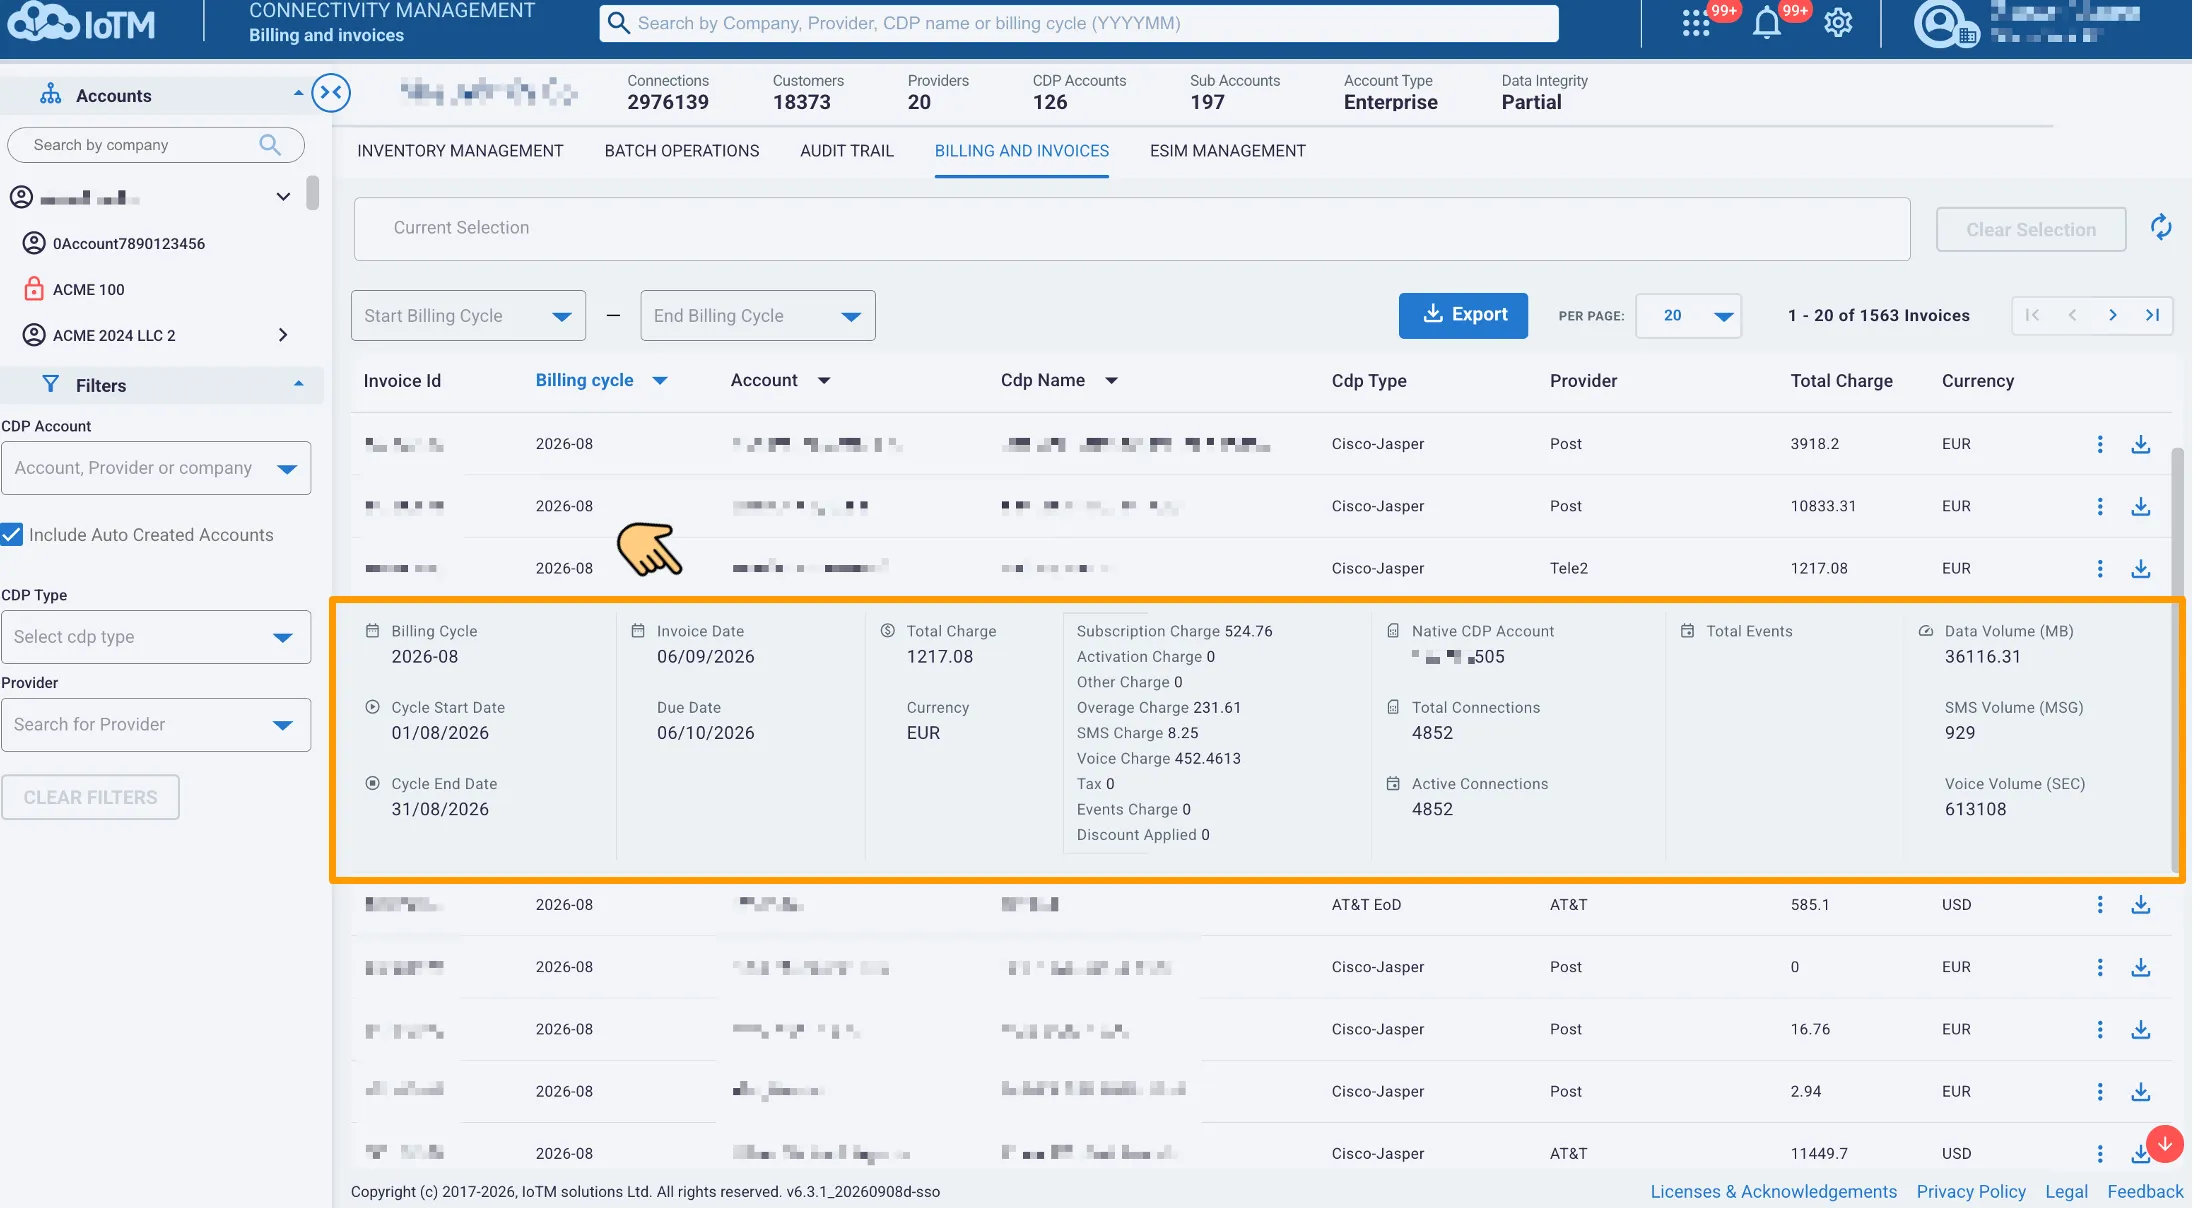2194x1208 pixels.
Task: Download the 2.94 EUR invoice
Action: point(2140,1091)
